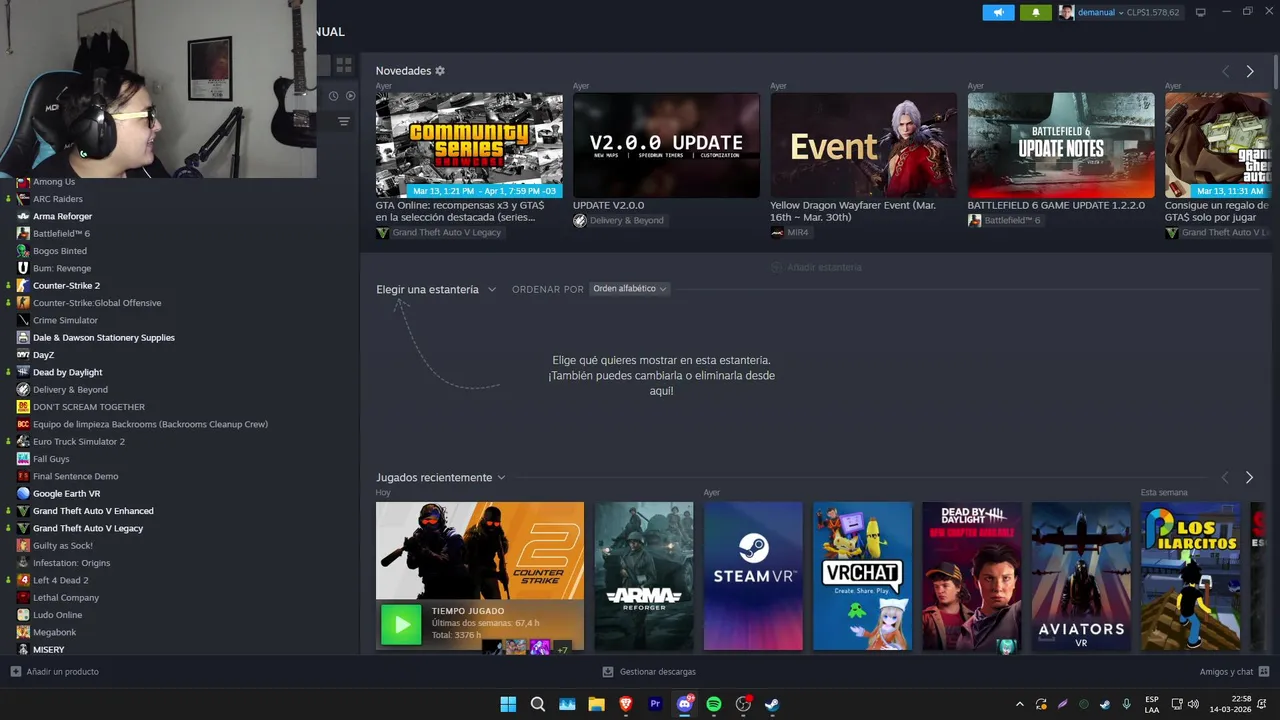This screenshot has width=1280, height=720.
Task: Expand the demanual account dropdown
Action: (1120, 12)
